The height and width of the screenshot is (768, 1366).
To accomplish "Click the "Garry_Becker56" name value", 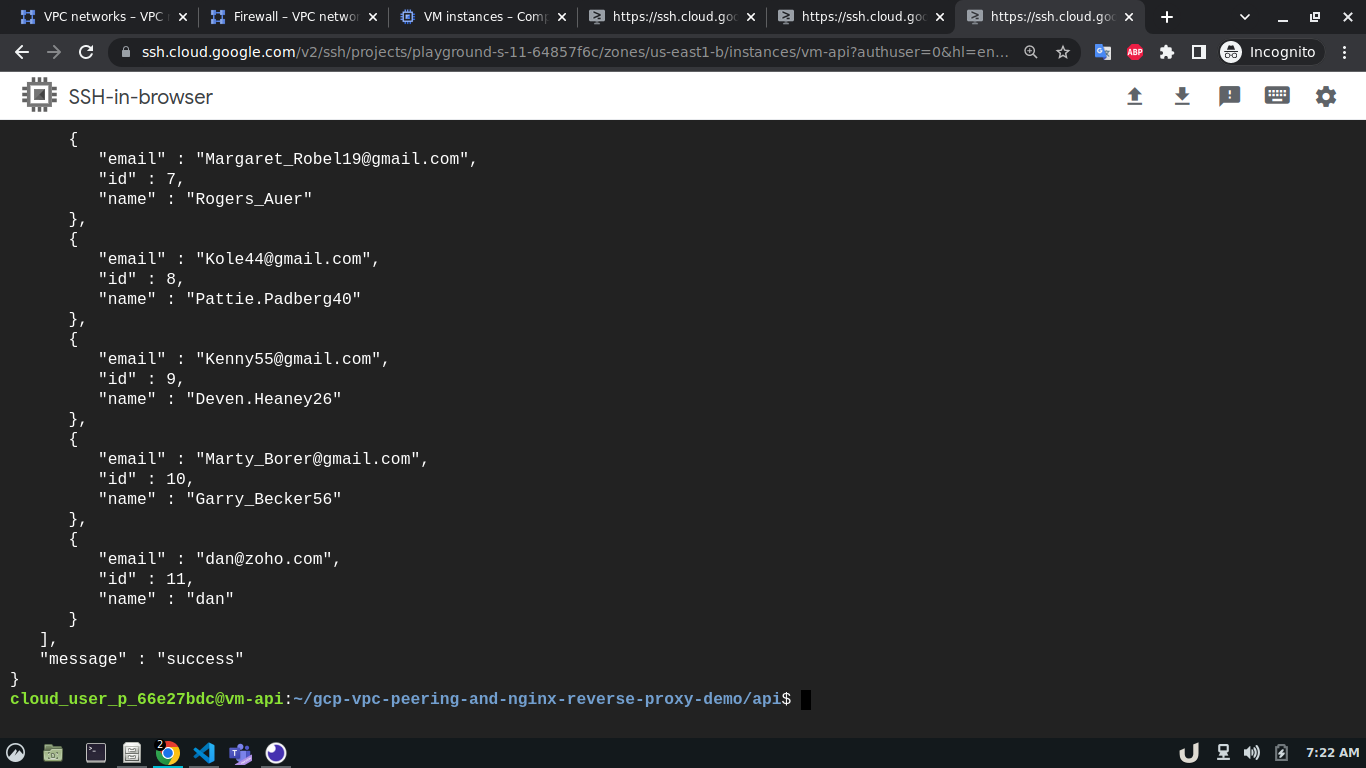I will click(x=264, y=499).
